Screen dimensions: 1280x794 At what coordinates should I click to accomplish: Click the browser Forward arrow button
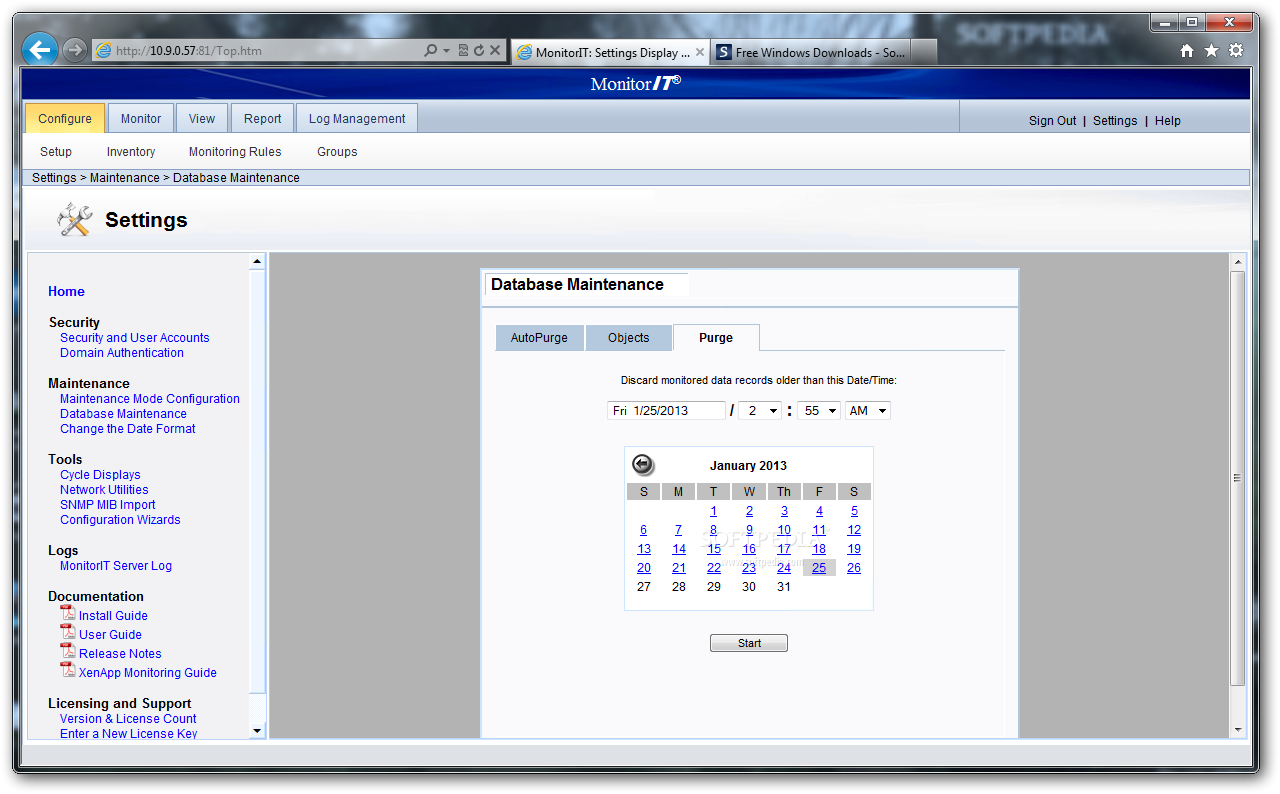[74, 50]
